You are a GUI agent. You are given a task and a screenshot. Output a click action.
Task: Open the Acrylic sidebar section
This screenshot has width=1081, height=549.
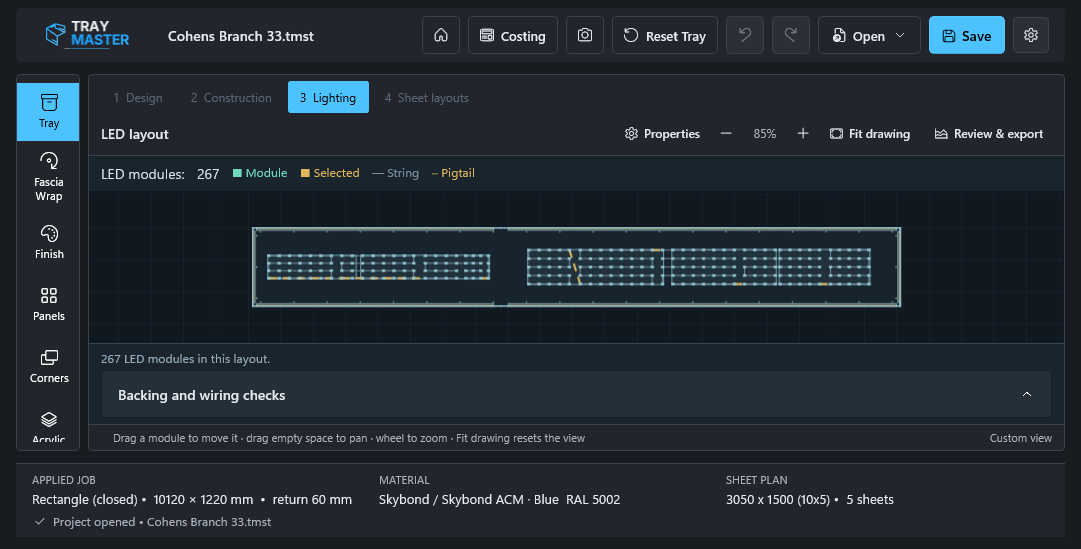pyautogui.click(x=48, y=426)
